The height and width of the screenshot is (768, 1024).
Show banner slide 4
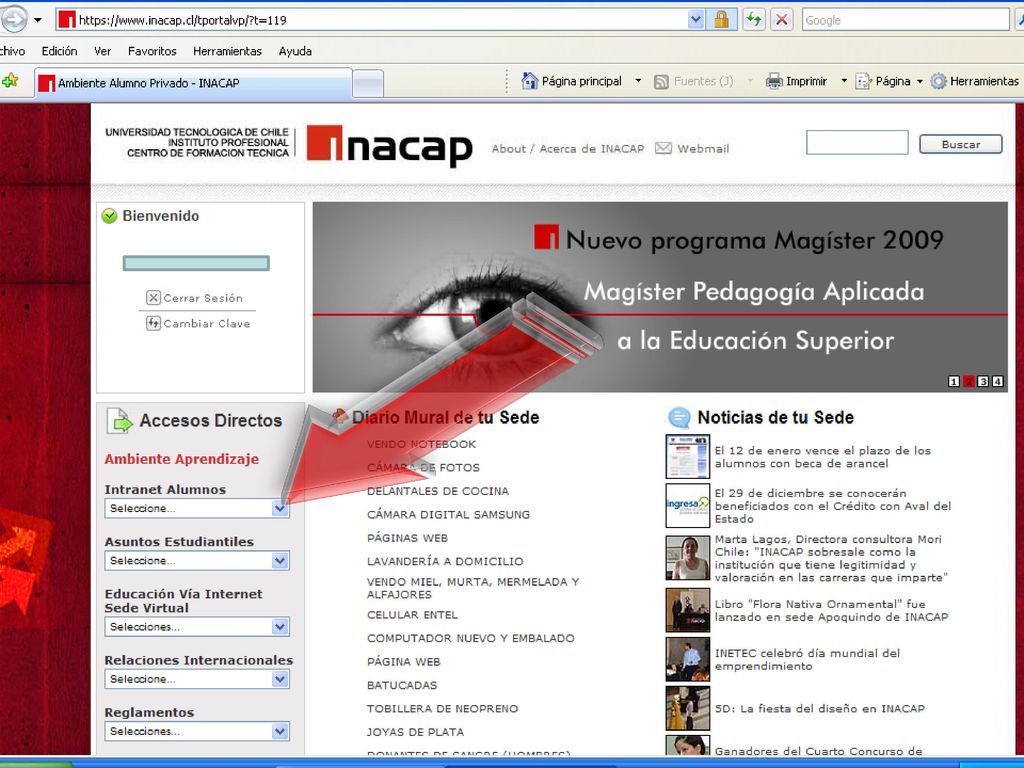[997, 381]
